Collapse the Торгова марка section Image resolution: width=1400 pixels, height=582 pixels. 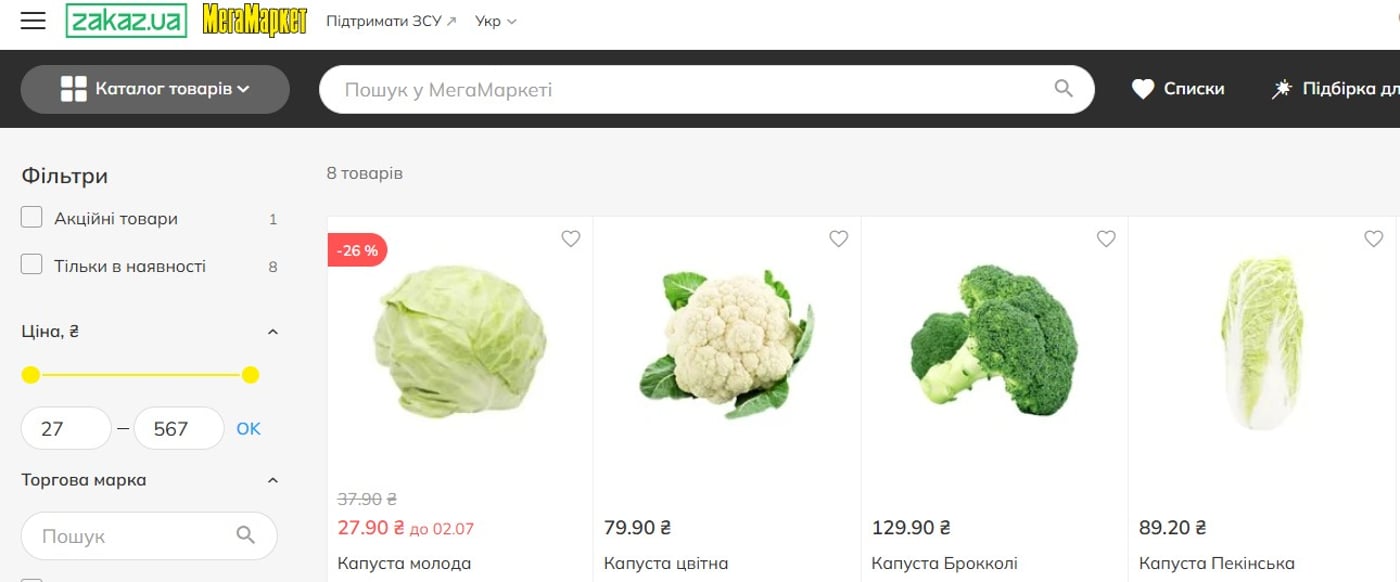coord(273,481)
